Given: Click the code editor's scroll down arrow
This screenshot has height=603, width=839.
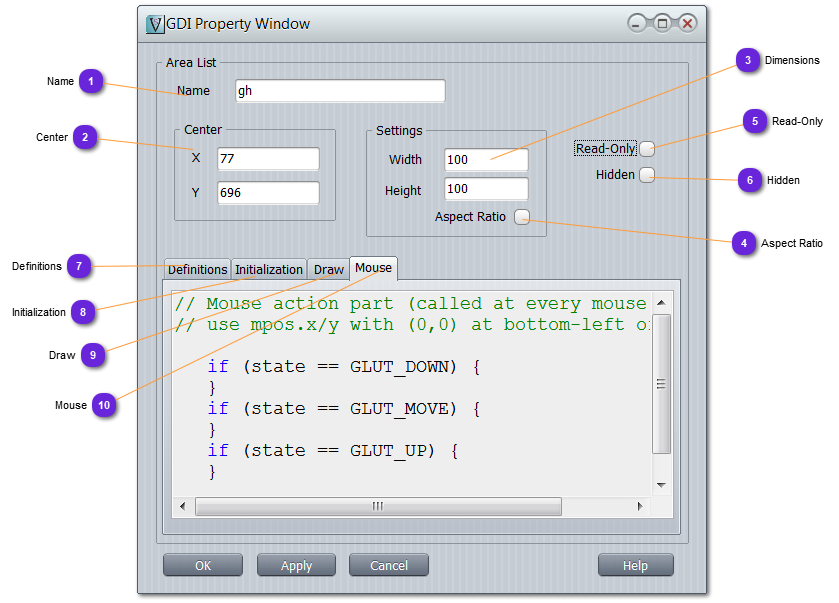Looking at the screenshot, I should coord(661,485).
